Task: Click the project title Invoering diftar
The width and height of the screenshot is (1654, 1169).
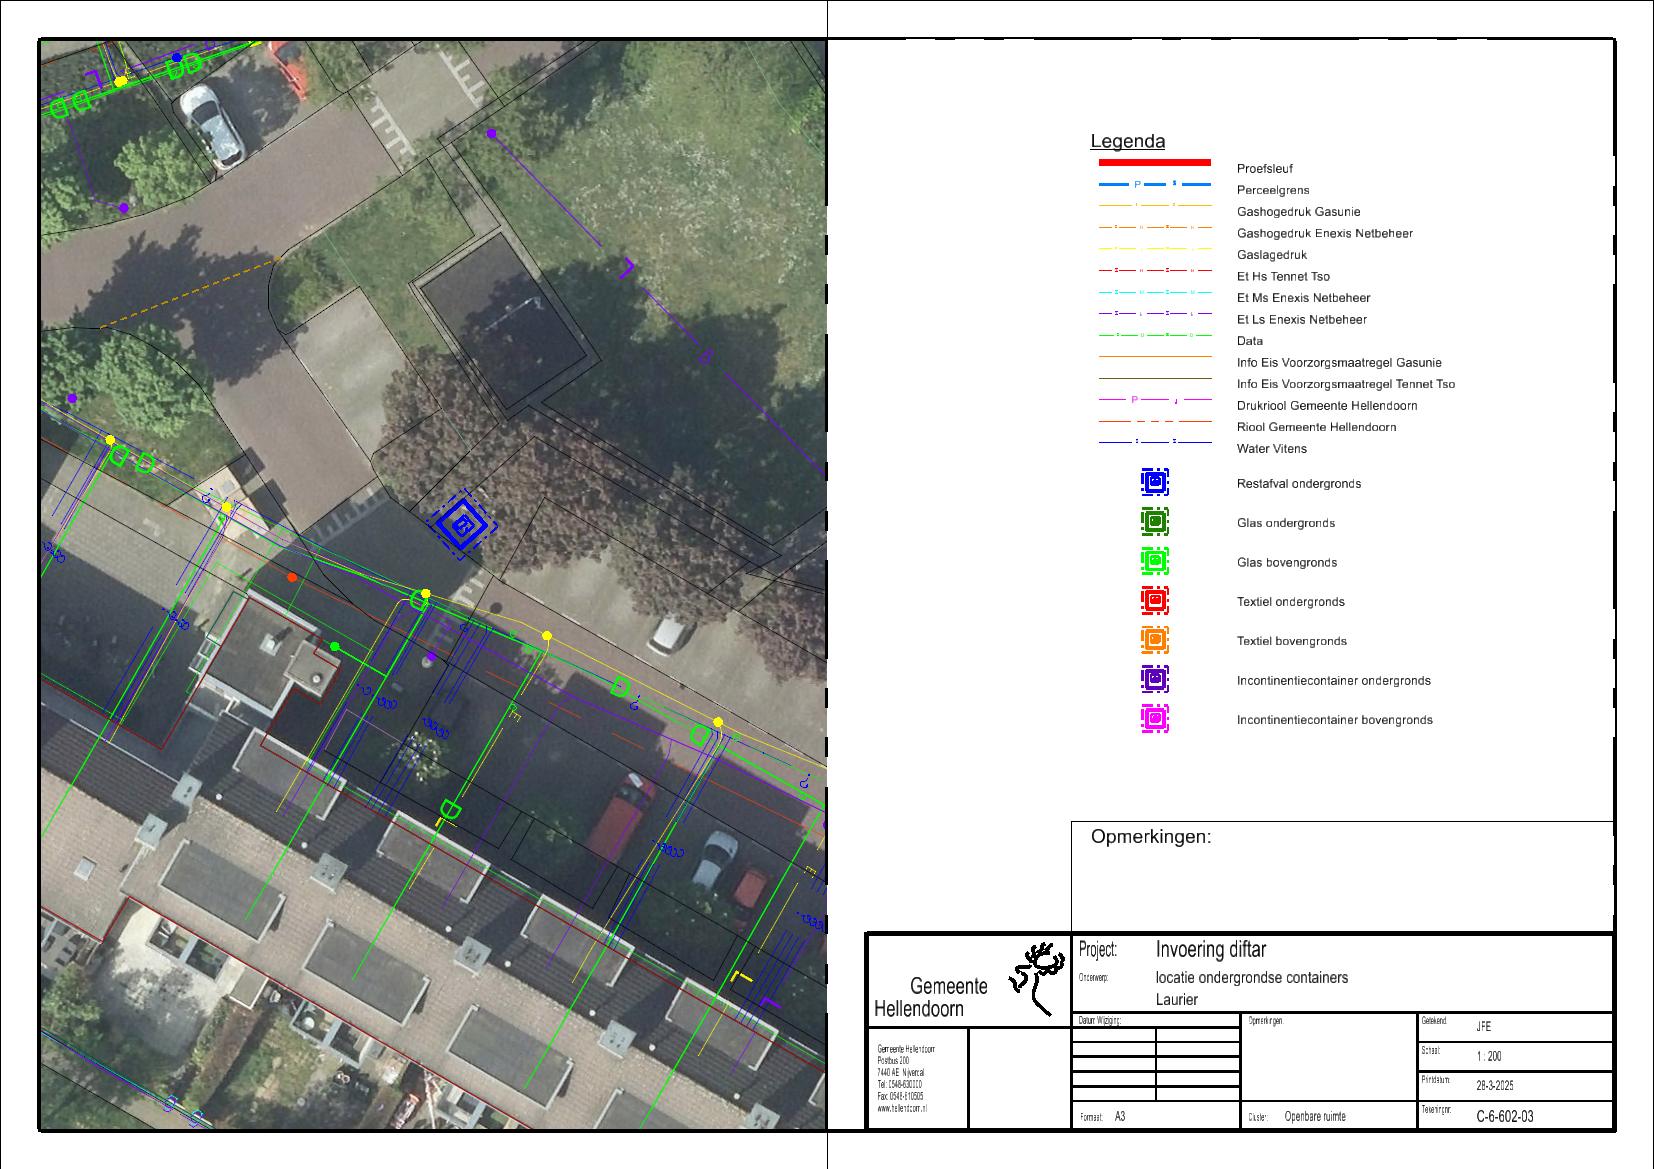Action: pos(1210,949)
